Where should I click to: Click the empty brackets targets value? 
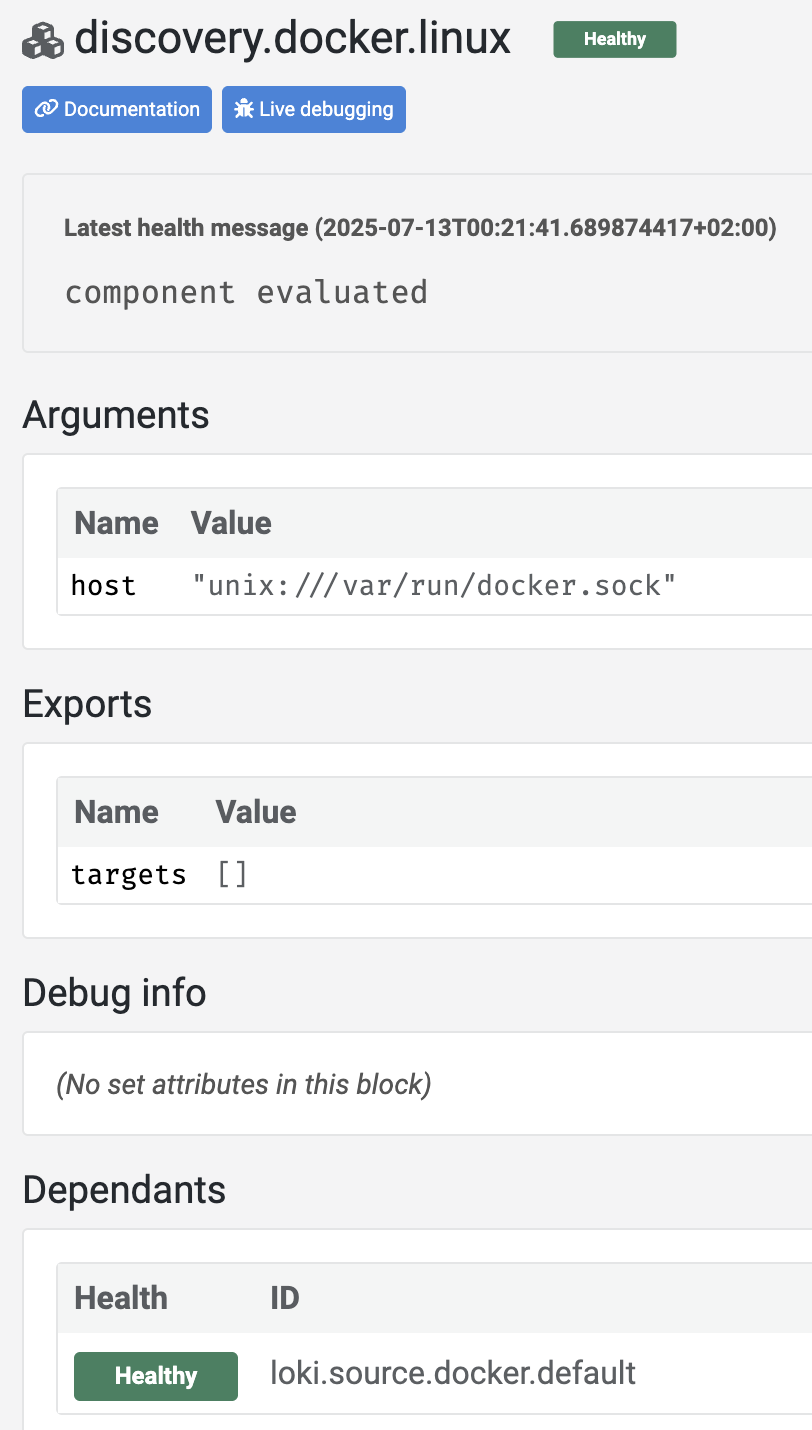[x=232, y=875]
